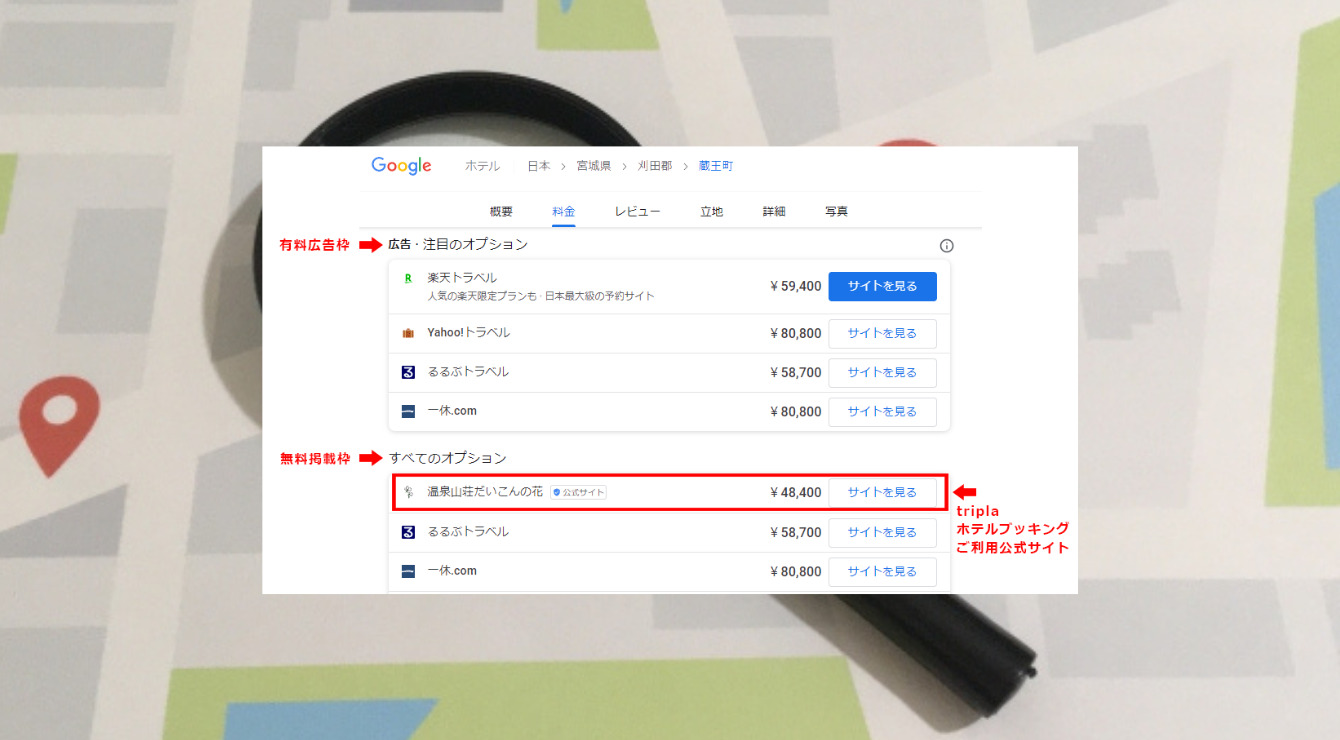Click るるぶトラベル icon under すべてのオプション
This screenshot has width=1340, height=740.
408,532
